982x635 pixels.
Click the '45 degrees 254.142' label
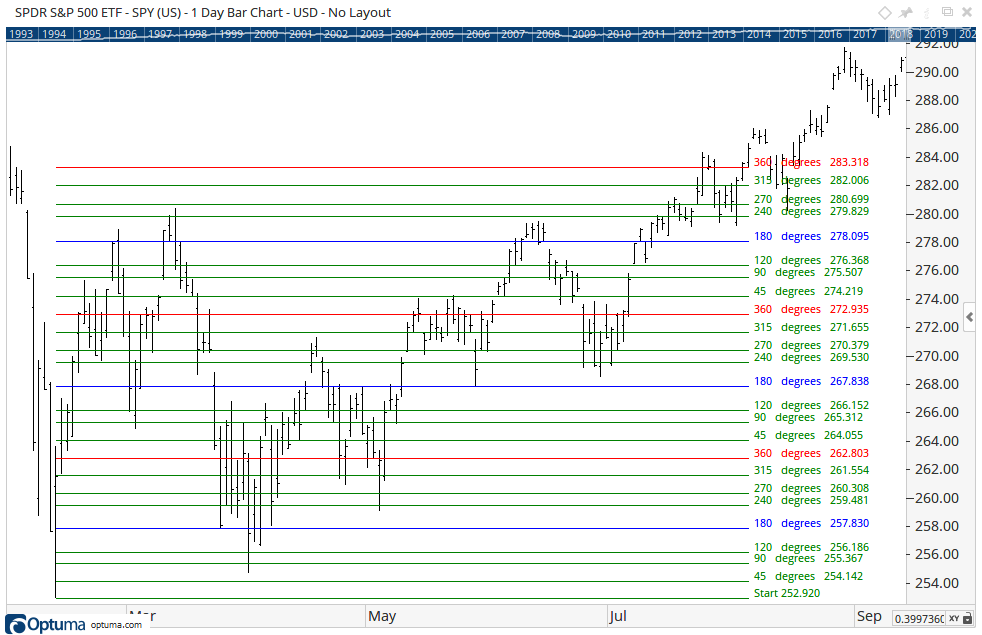tap(808, 576)
